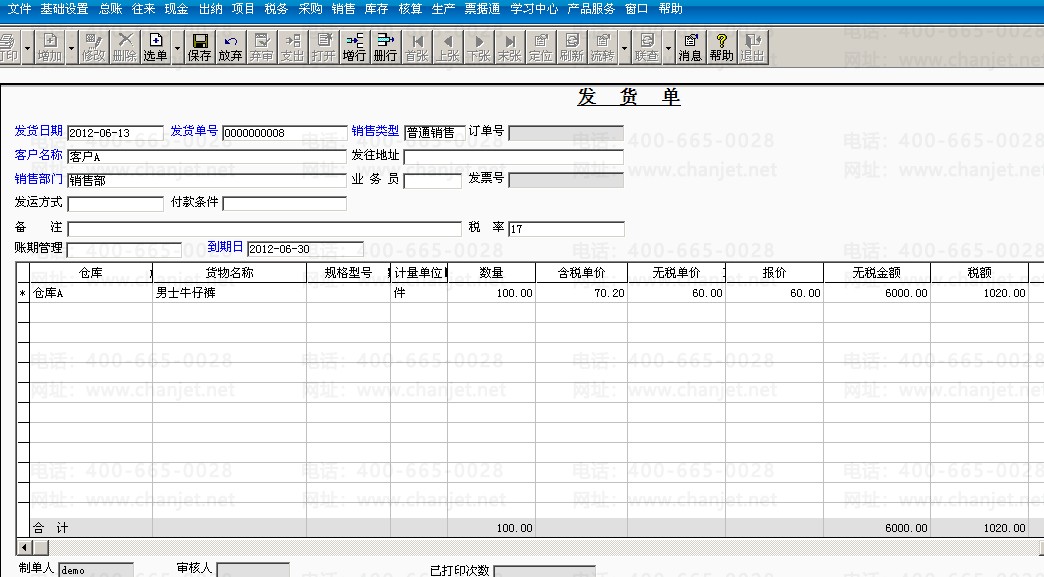This screenshot has width=1044, height=577.
Task: Go to previous record with 上张 icon
Action: (448, 47)
